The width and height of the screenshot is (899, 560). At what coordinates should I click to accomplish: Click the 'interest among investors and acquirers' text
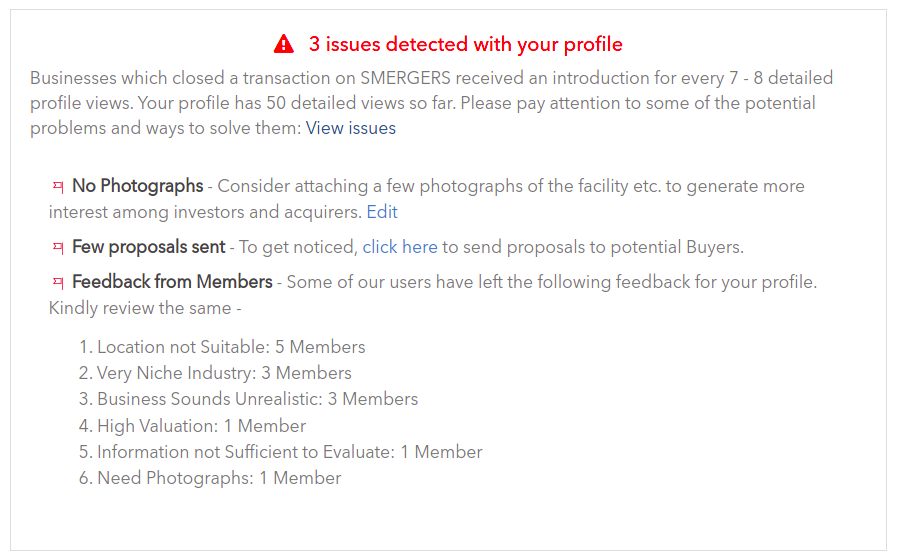[205, 212]
